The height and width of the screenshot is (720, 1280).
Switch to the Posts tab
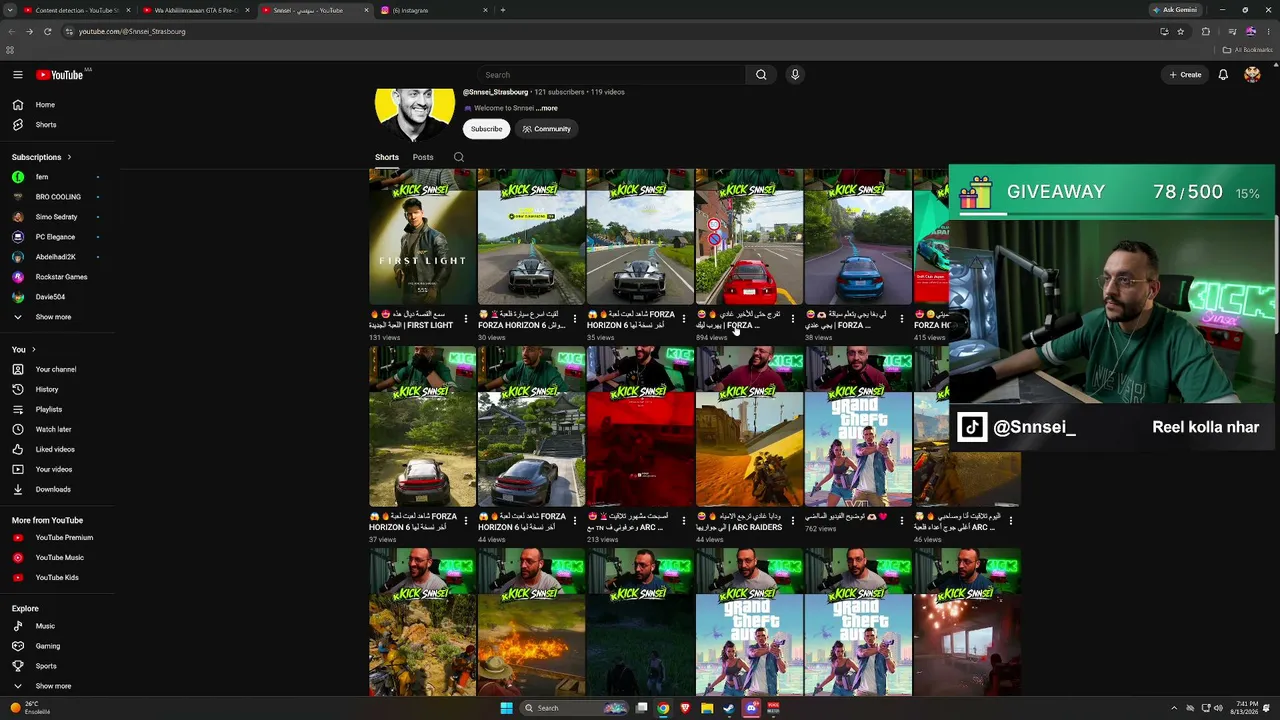[x=423, y=157]
